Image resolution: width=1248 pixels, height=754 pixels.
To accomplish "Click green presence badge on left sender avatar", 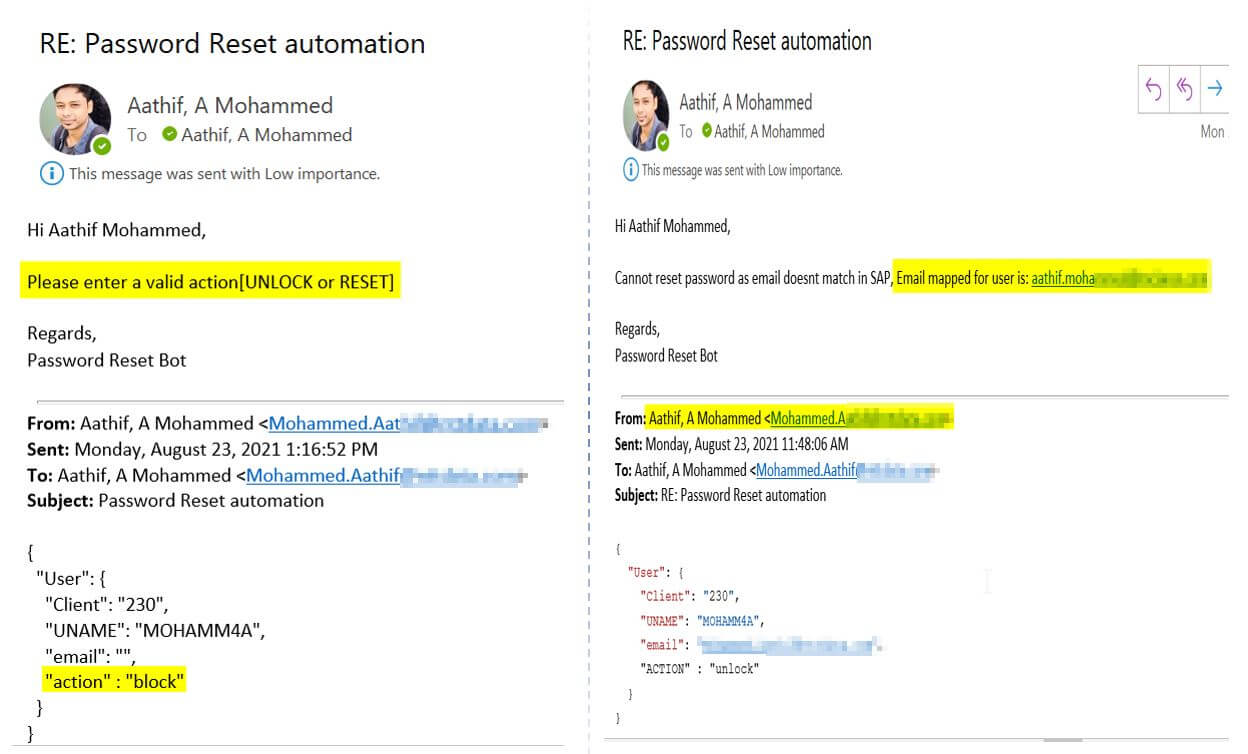I will [x=101, y=147].
